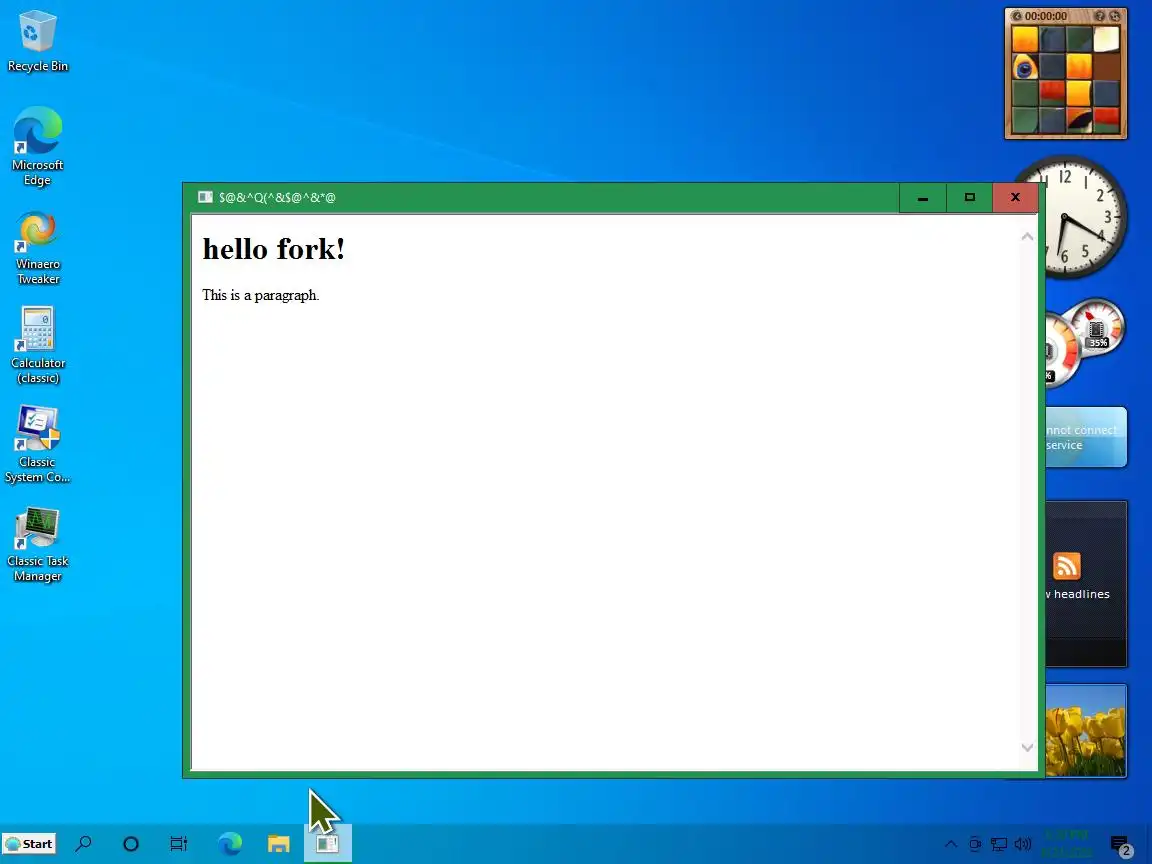Click the weather gadget "cannot connect to service"
This screenshot has height=864, width=1152.
1086,437
